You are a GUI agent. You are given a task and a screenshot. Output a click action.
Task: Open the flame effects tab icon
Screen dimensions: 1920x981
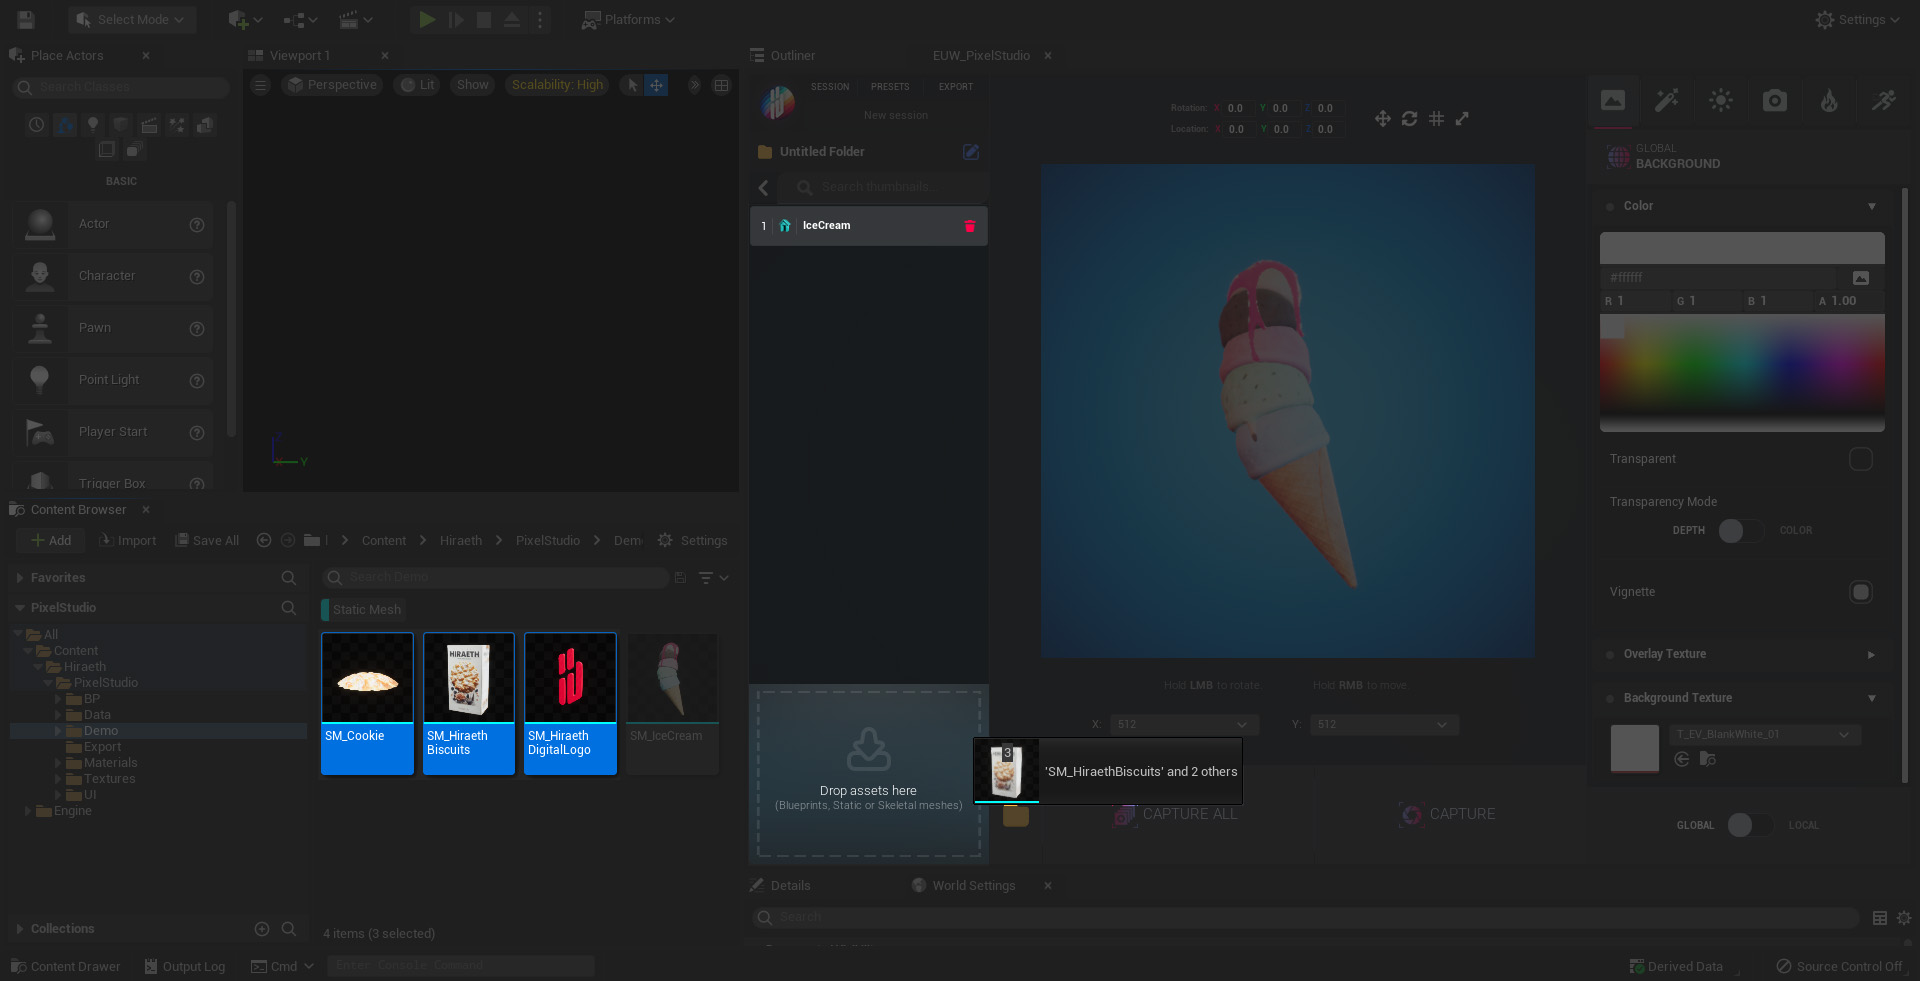(x=1829, y=100)
